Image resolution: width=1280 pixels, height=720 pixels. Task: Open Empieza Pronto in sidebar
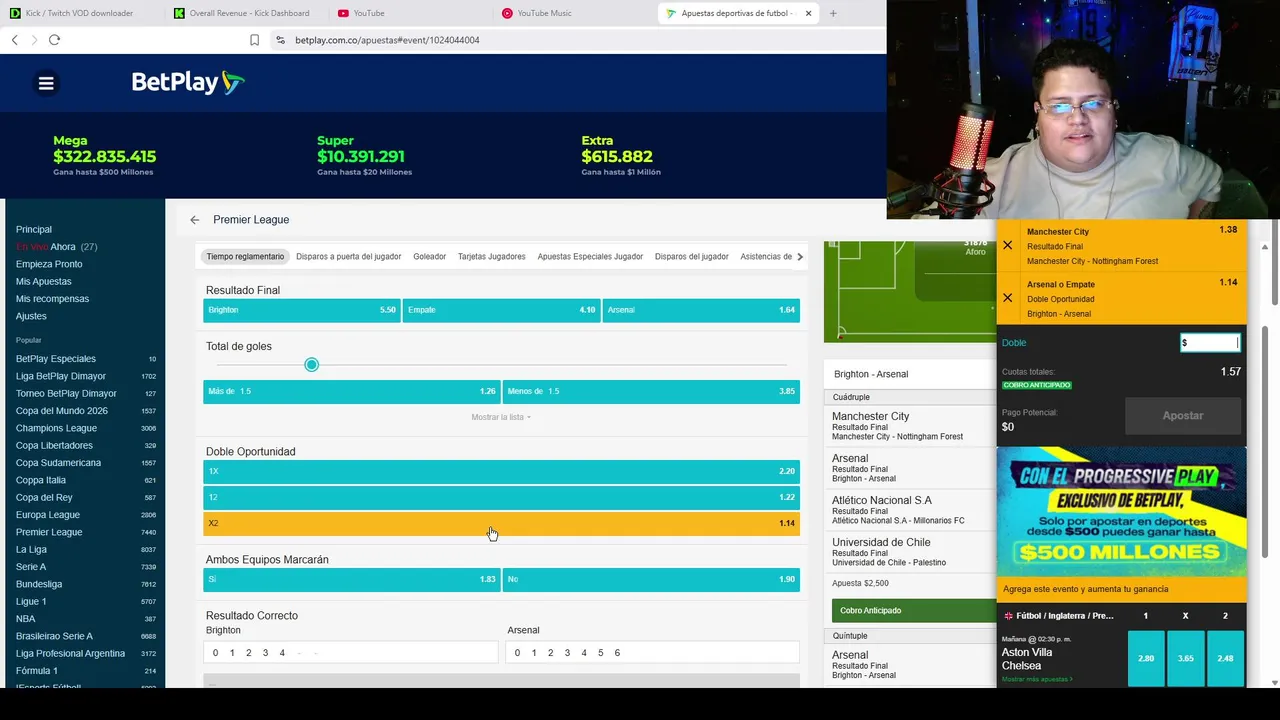coord(49,264)
